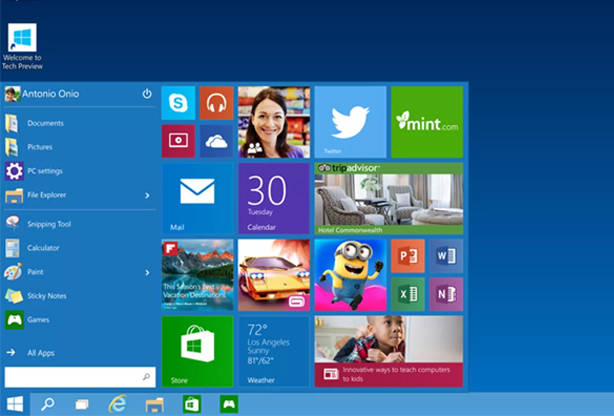Open File Explorer from Start menu list

(80, 195)
